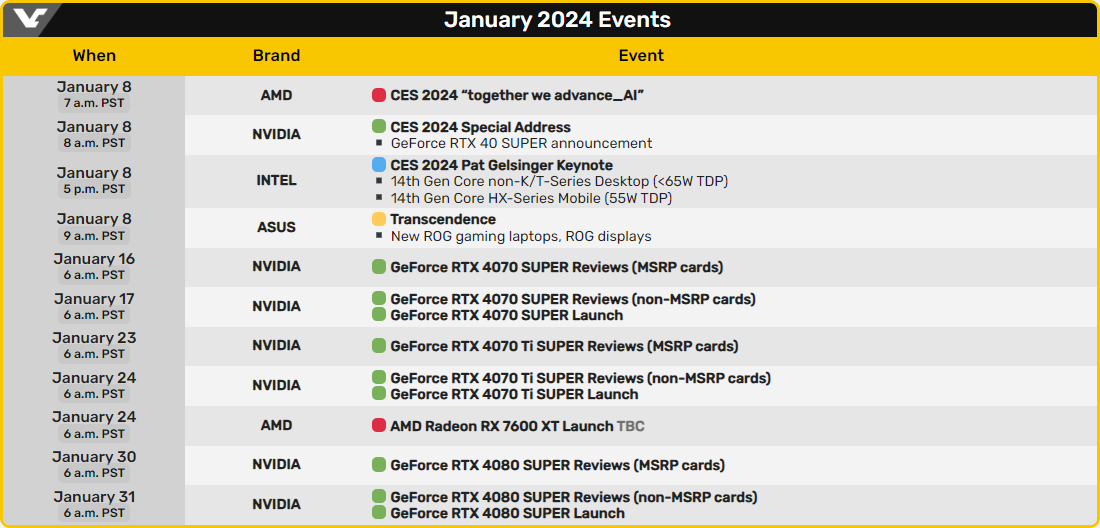Click "NVIDIA" brand in the January 30 row
The image size is (1100, 528).
pyautogui.click(x=276, y=464)
